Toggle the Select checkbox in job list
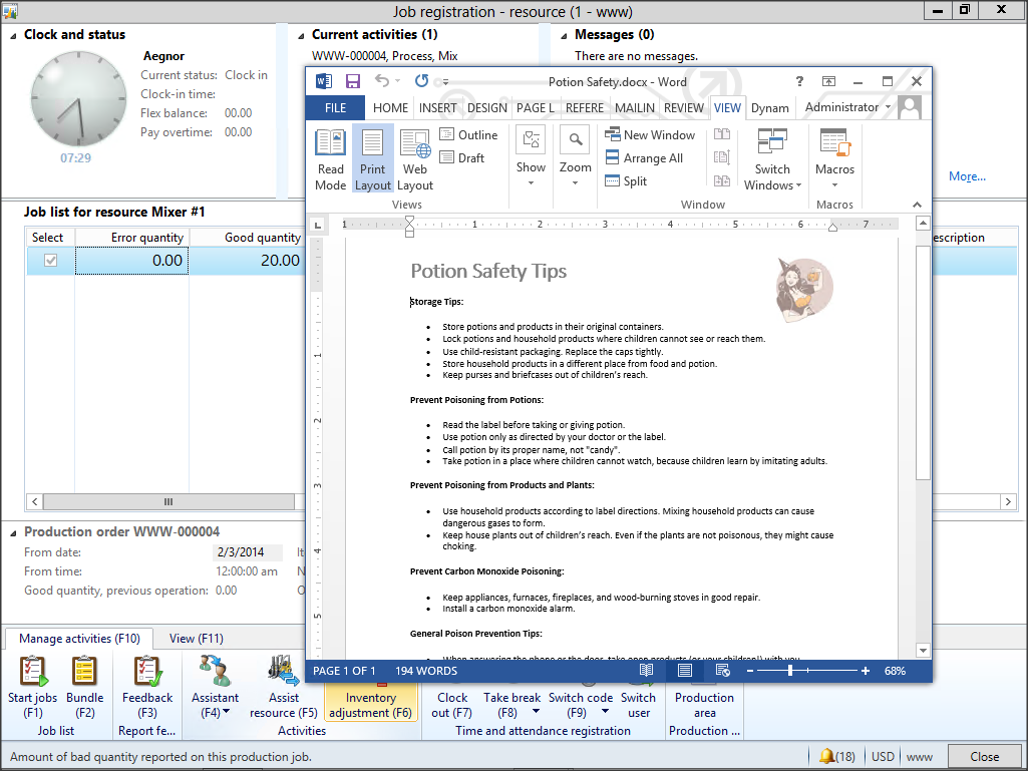This screenshot has height=771, width=1028. pyautogui.click(x=50, y=261)
